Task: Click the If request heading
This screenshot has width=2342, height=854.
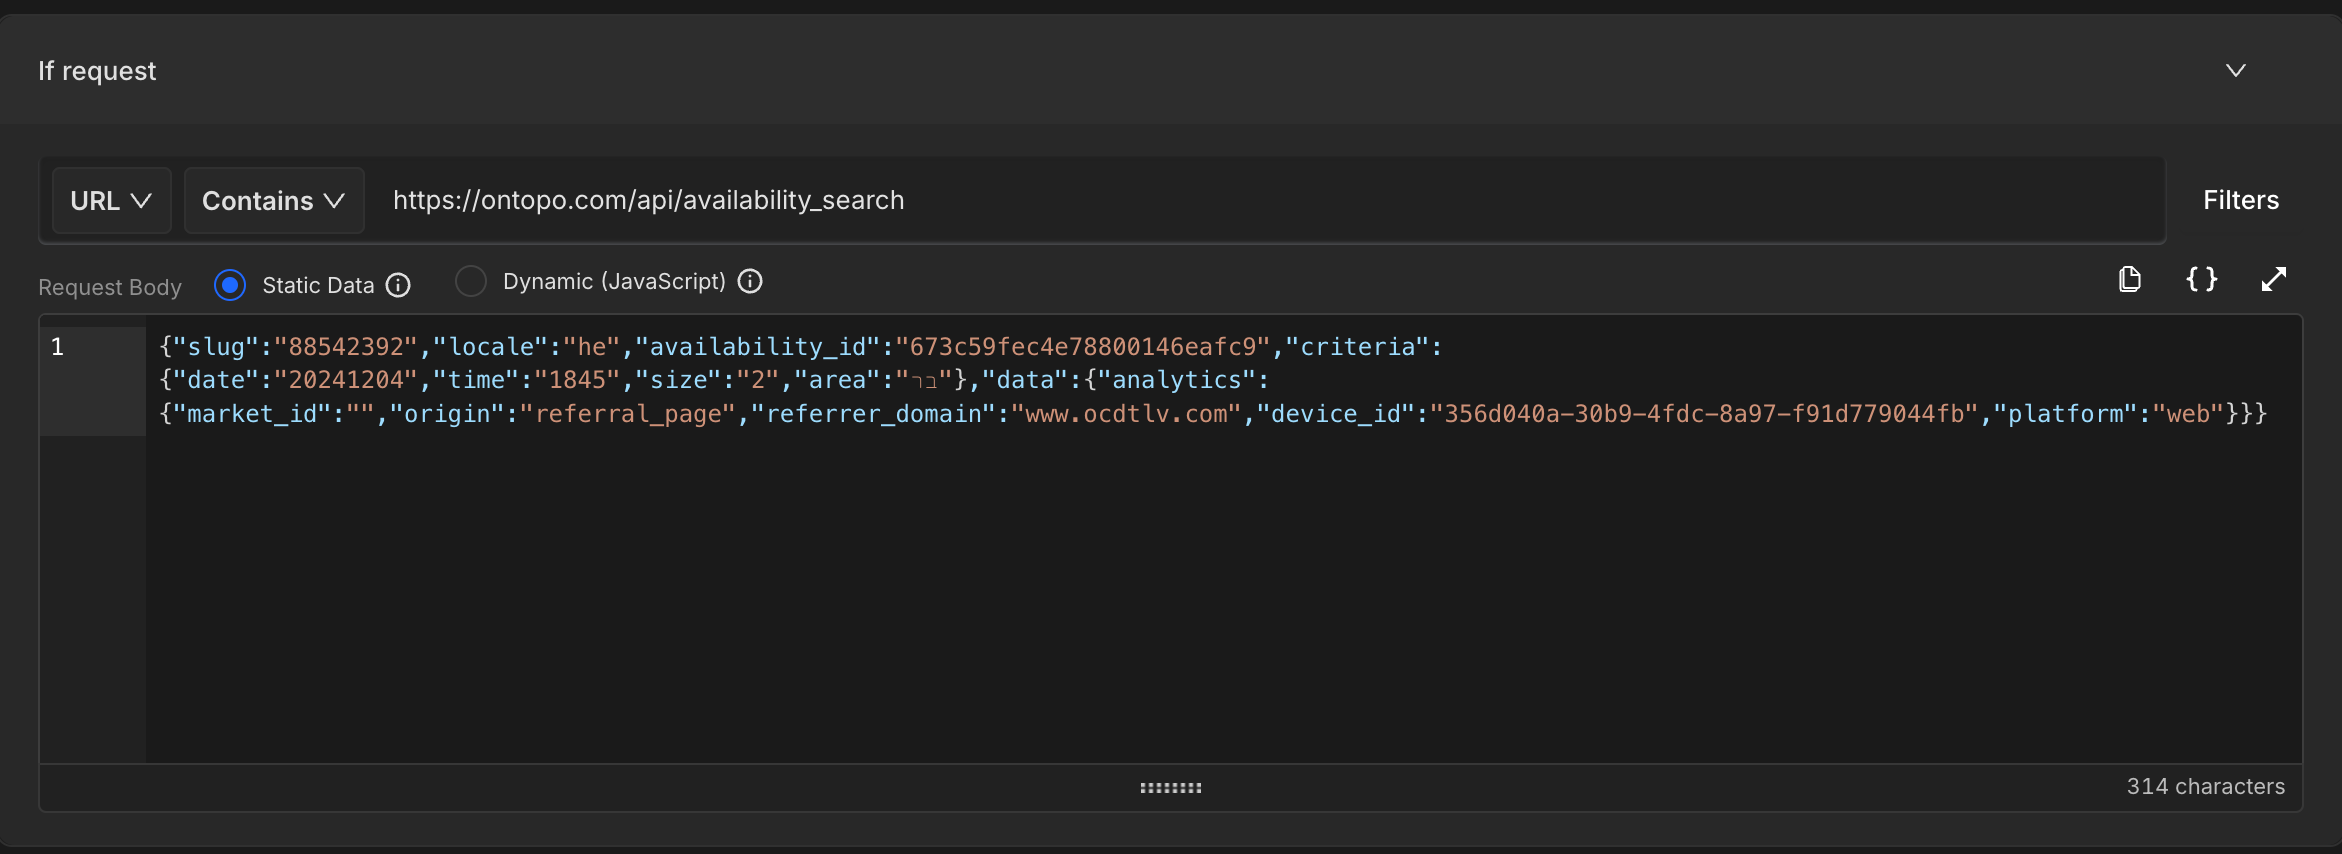Action: [97, 71]
